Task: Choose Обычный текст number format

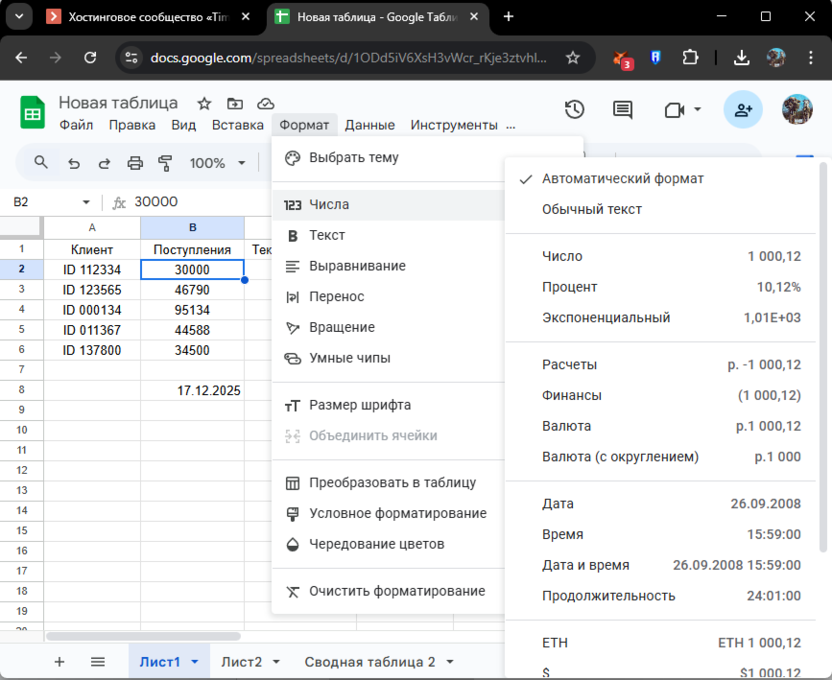Action: click(591, 209)
